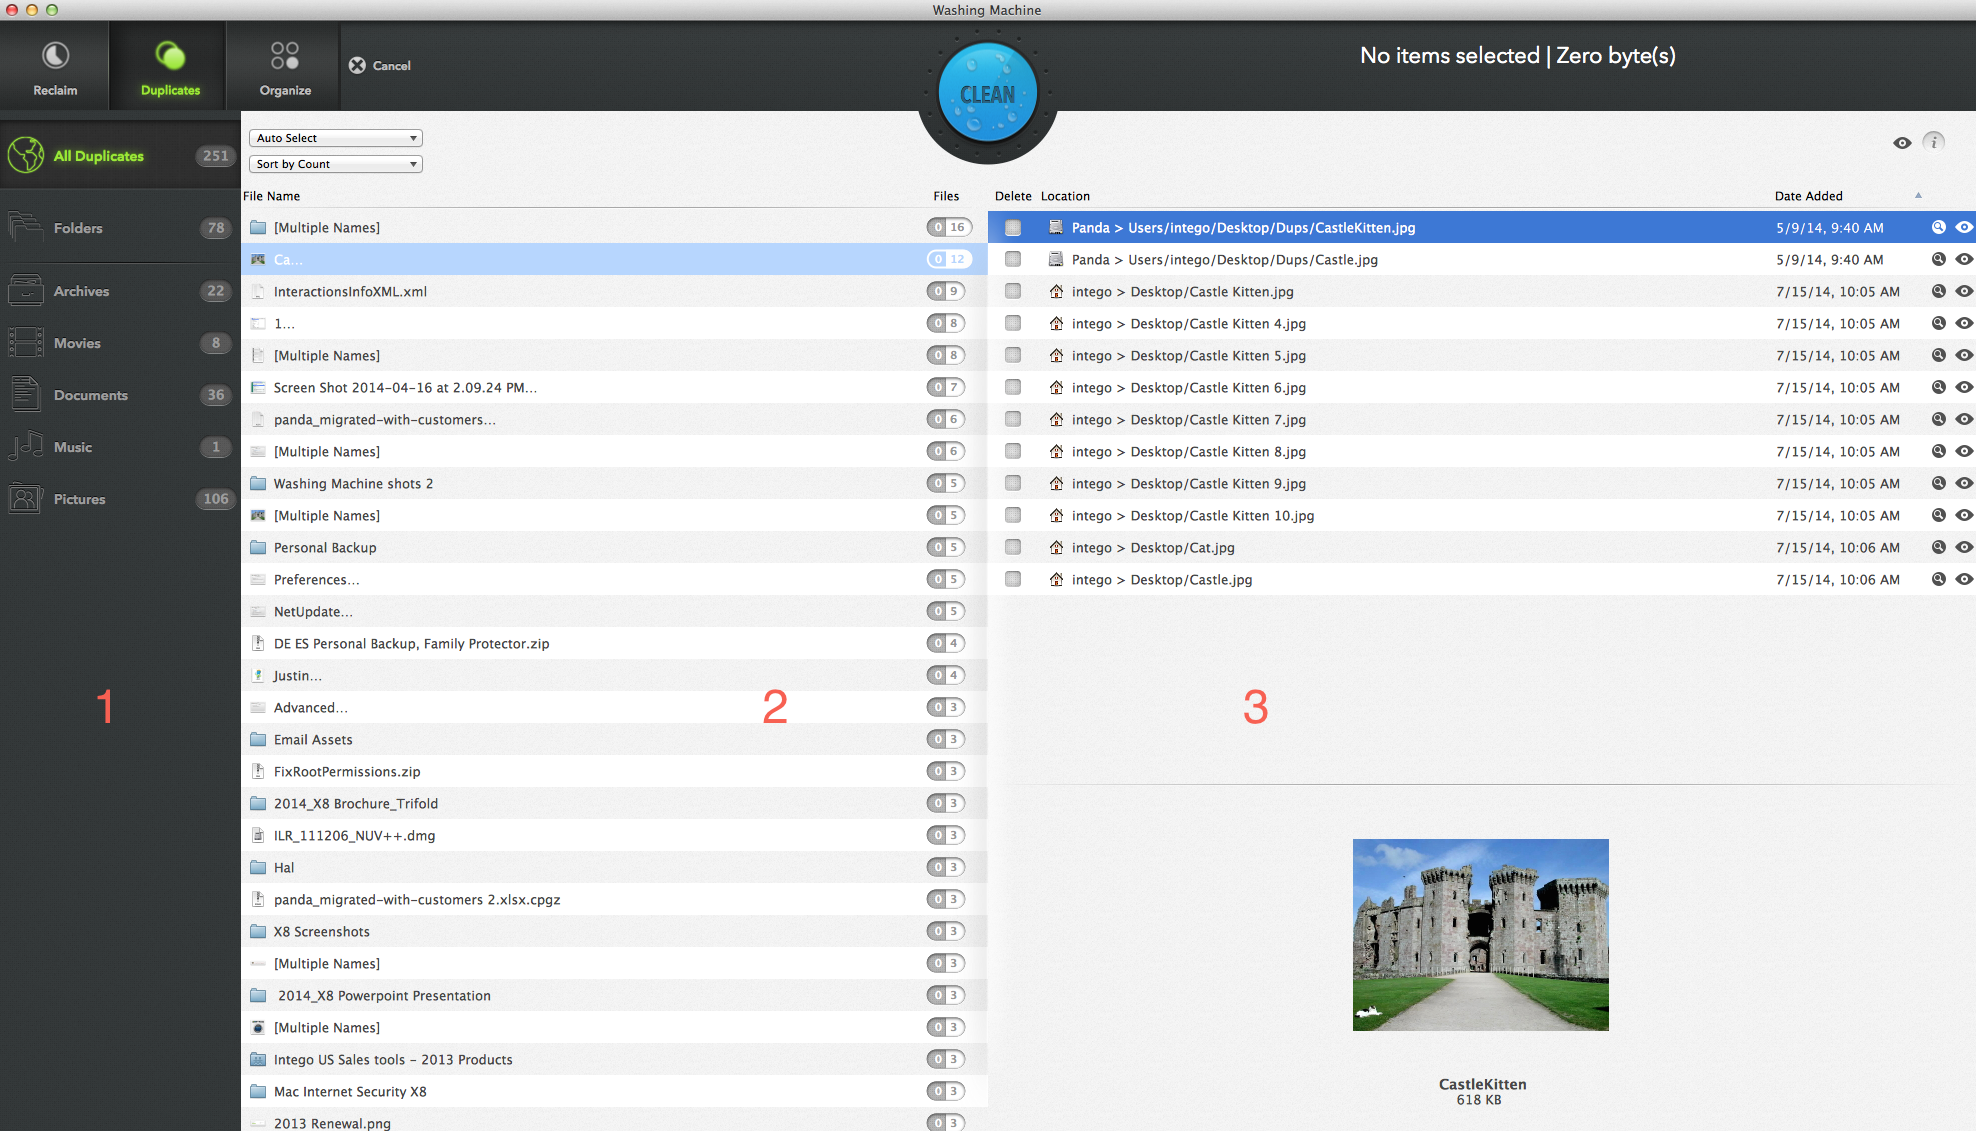The height and width of the screenshot is (1131, 1976).
Task: Preview Castle Kitten 9.jpg with eye icon
Action: (1964, 483)
